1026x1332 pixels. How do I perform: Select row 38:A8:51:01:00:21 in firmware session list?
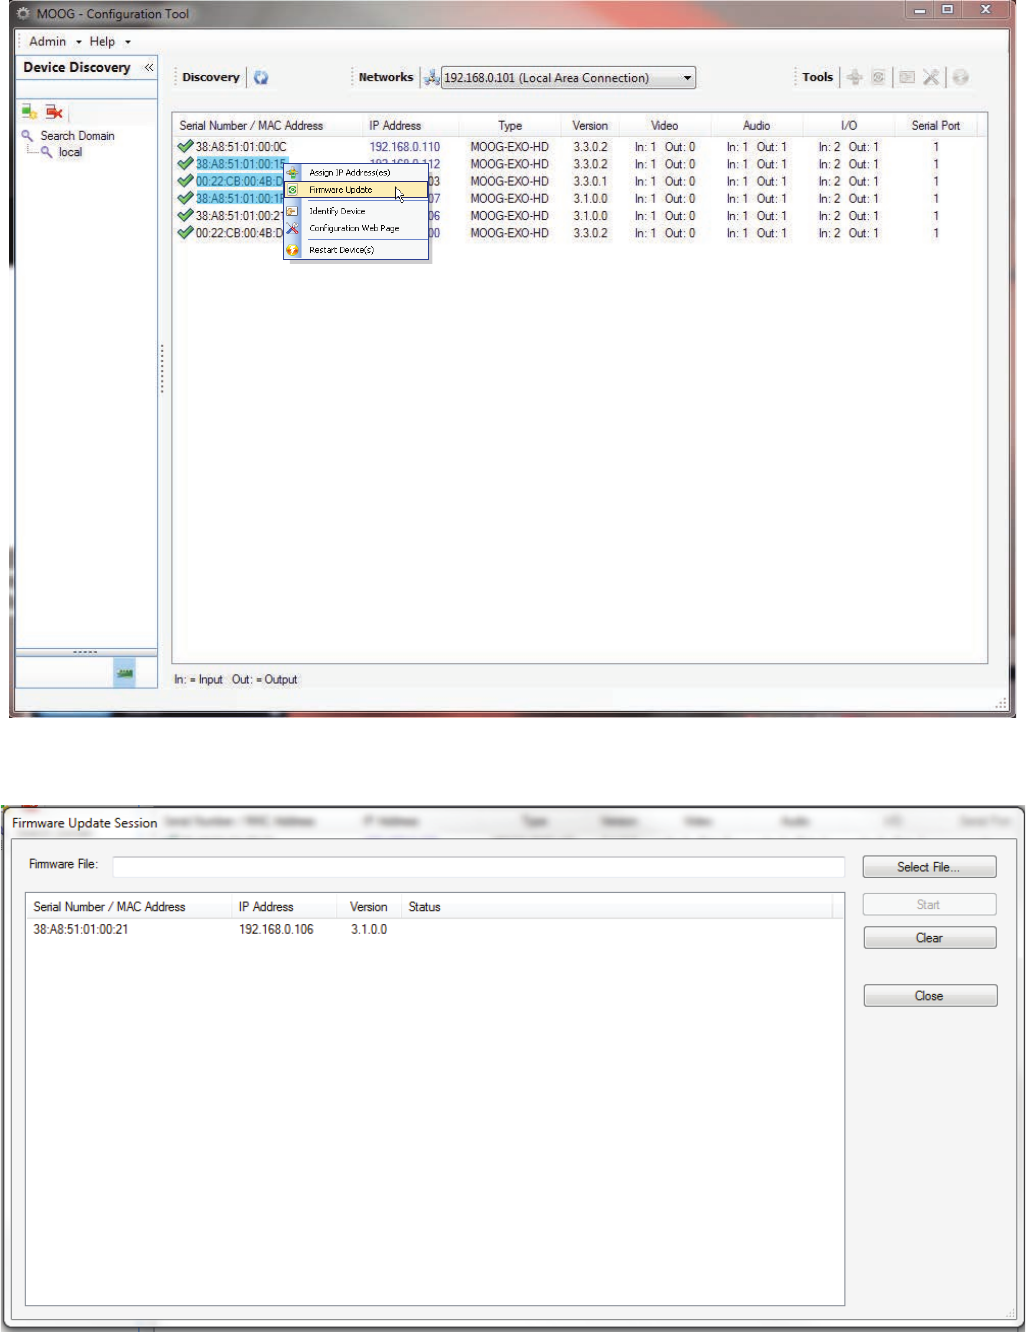434,929
